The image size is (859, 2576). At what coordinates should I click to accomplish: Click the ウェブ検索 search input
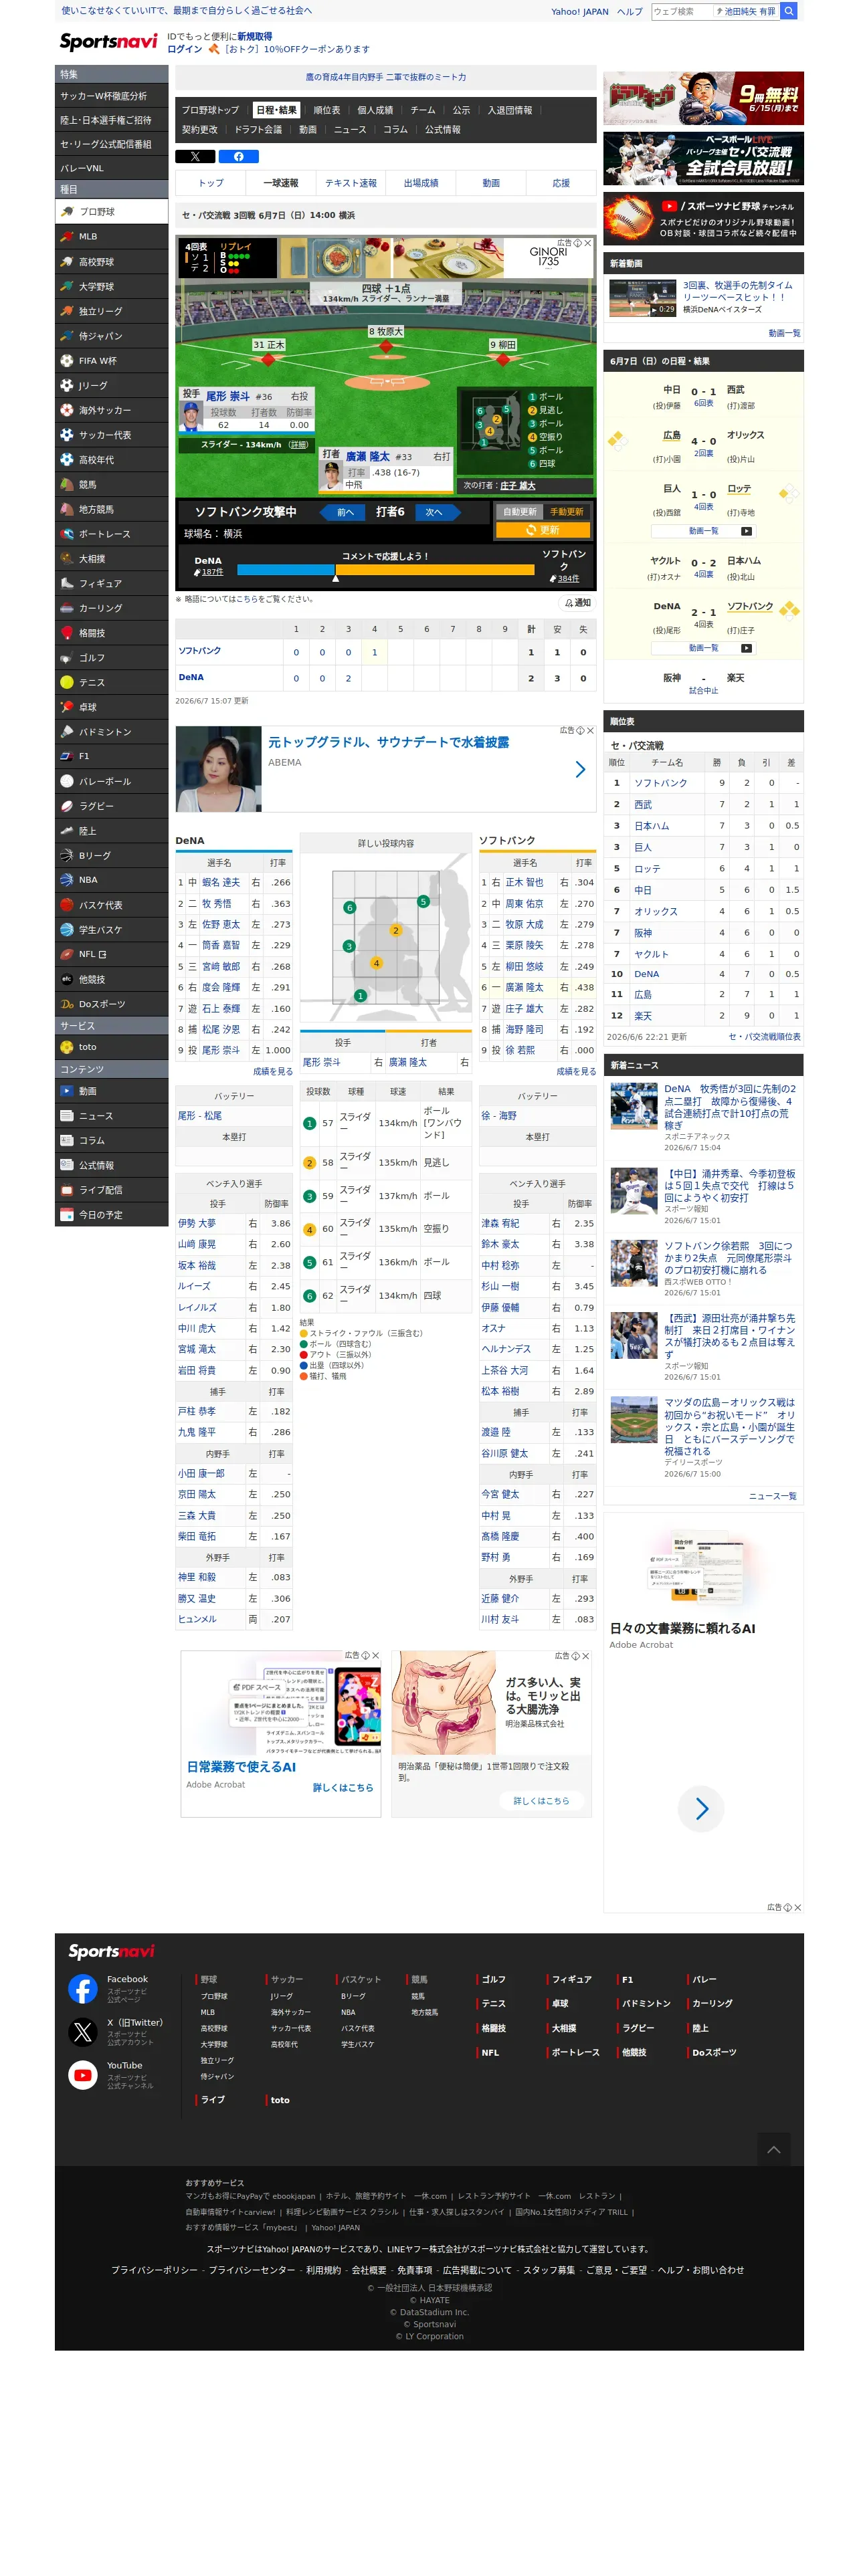(x=682, y=11)
